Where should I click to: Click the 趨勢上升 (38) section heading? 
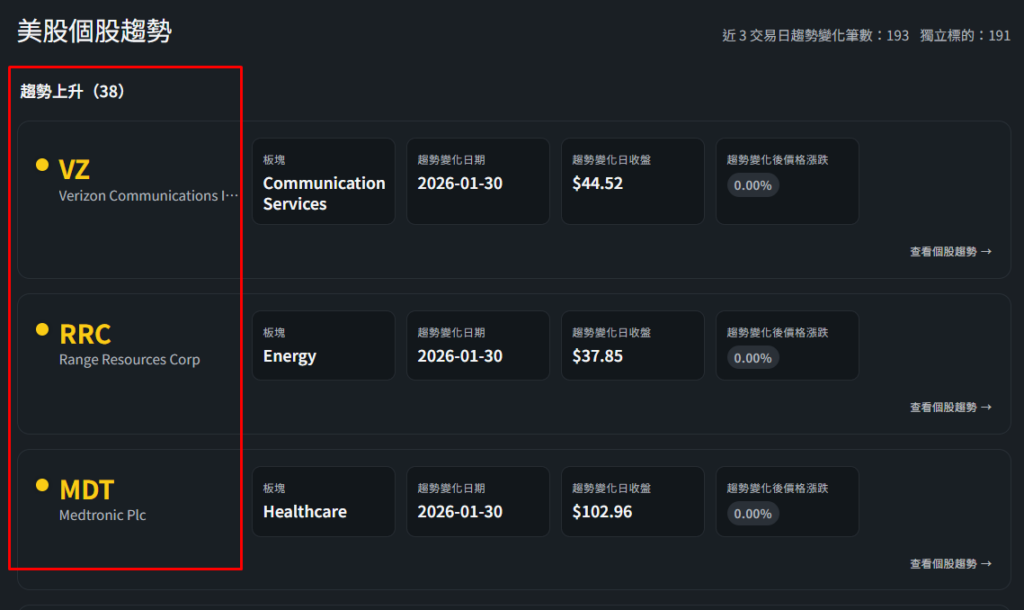pyautogui.click(x=72, y=92)
